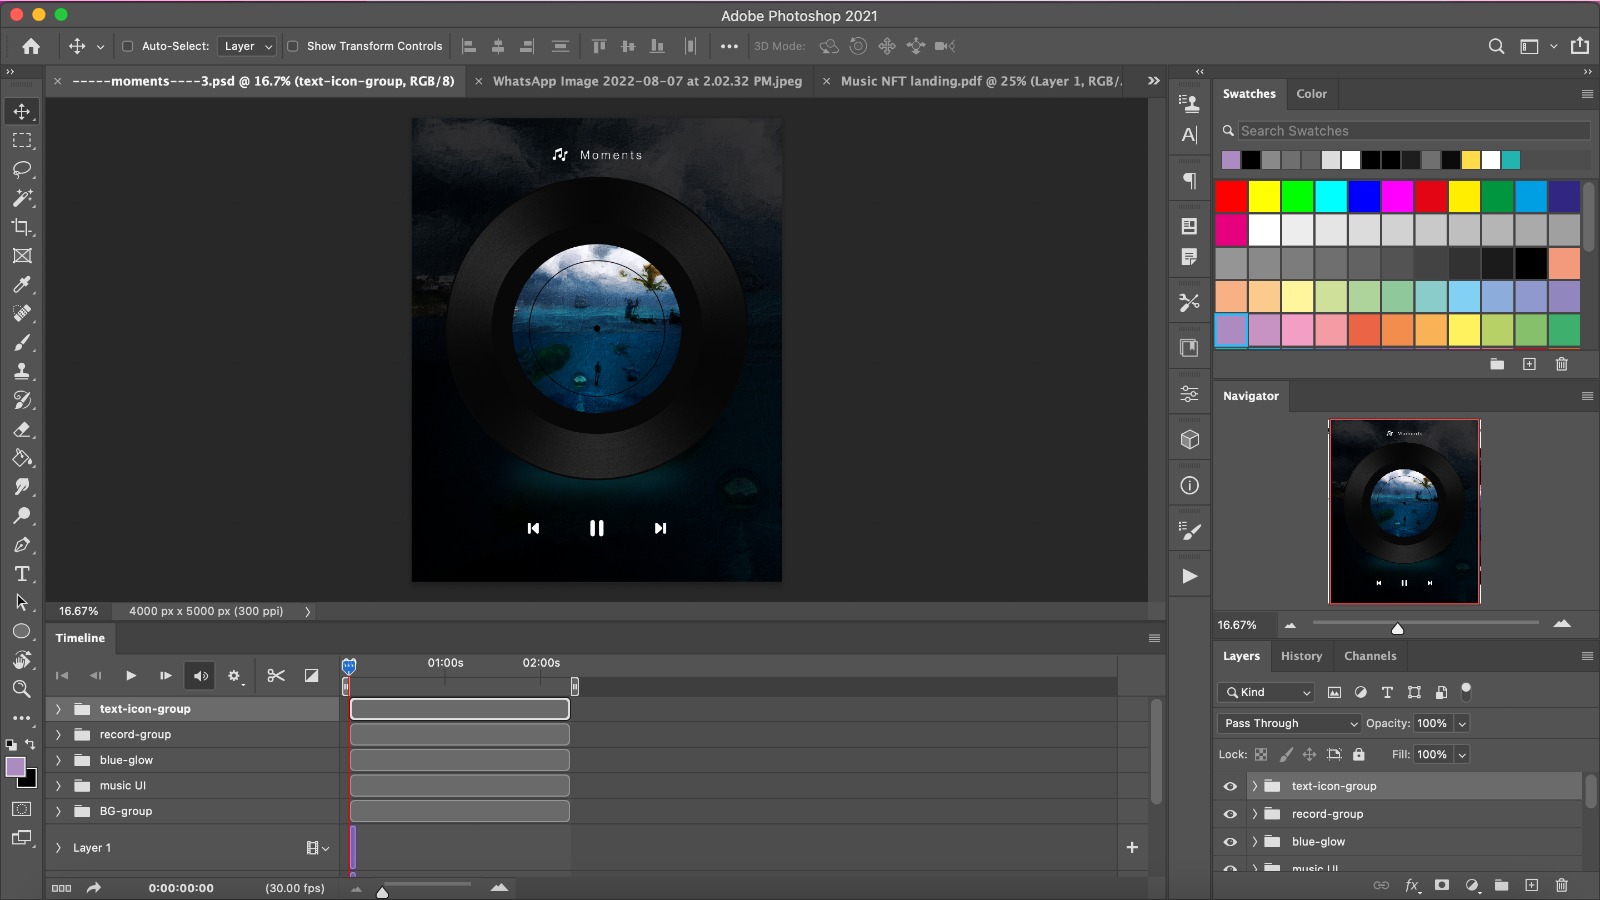Image resolution: width=1600 pixels, height=900 pixels.
Task: Select the Brush tool
Action: point(22,342)
